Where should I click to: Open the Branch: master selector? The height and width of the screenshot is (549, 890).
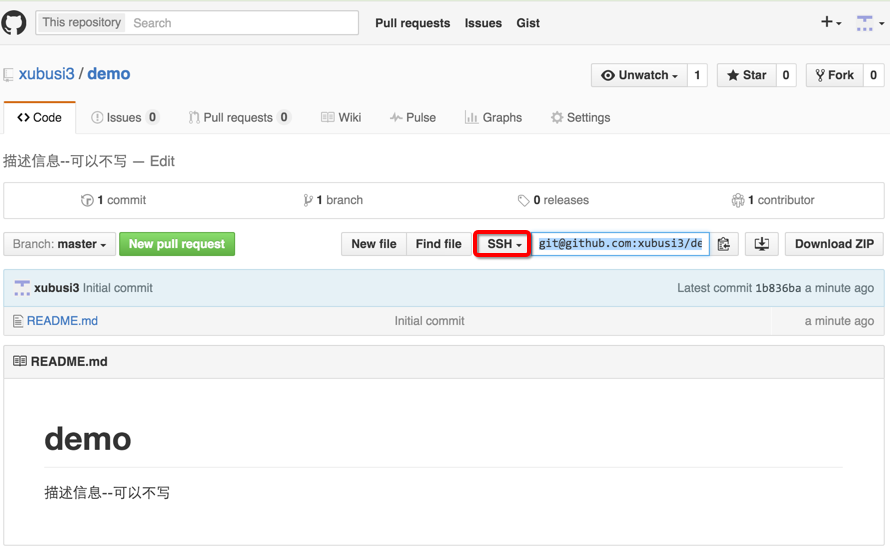(x=60, y=244)
